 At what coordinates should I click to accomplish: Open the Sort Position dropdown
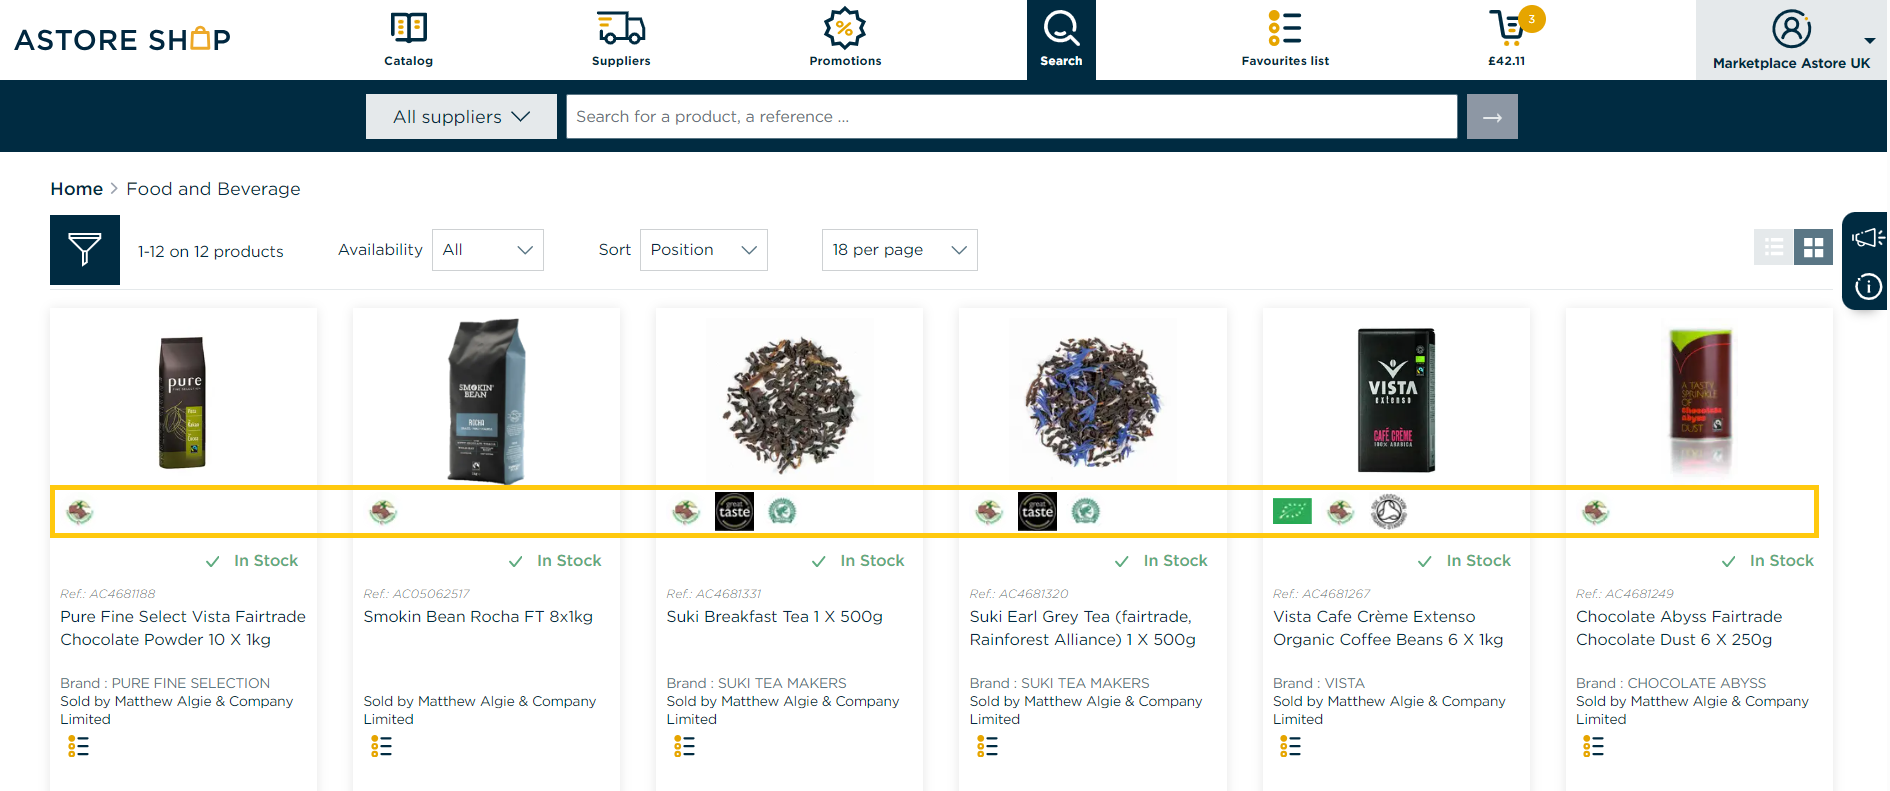pos(704,250)
